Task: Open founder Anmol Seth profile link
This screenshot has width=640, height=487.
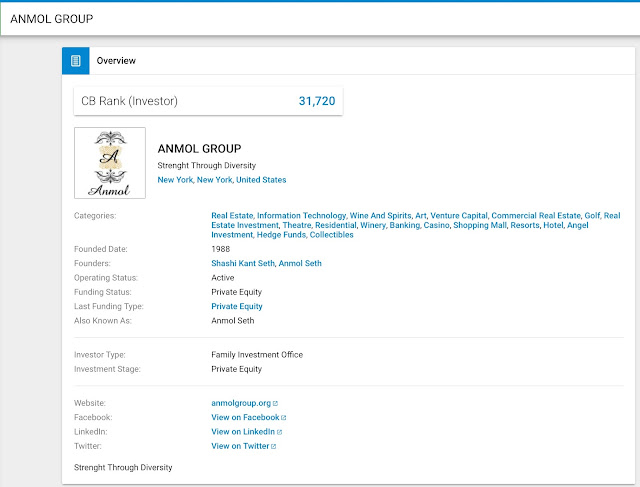Action: coord(300,263)
